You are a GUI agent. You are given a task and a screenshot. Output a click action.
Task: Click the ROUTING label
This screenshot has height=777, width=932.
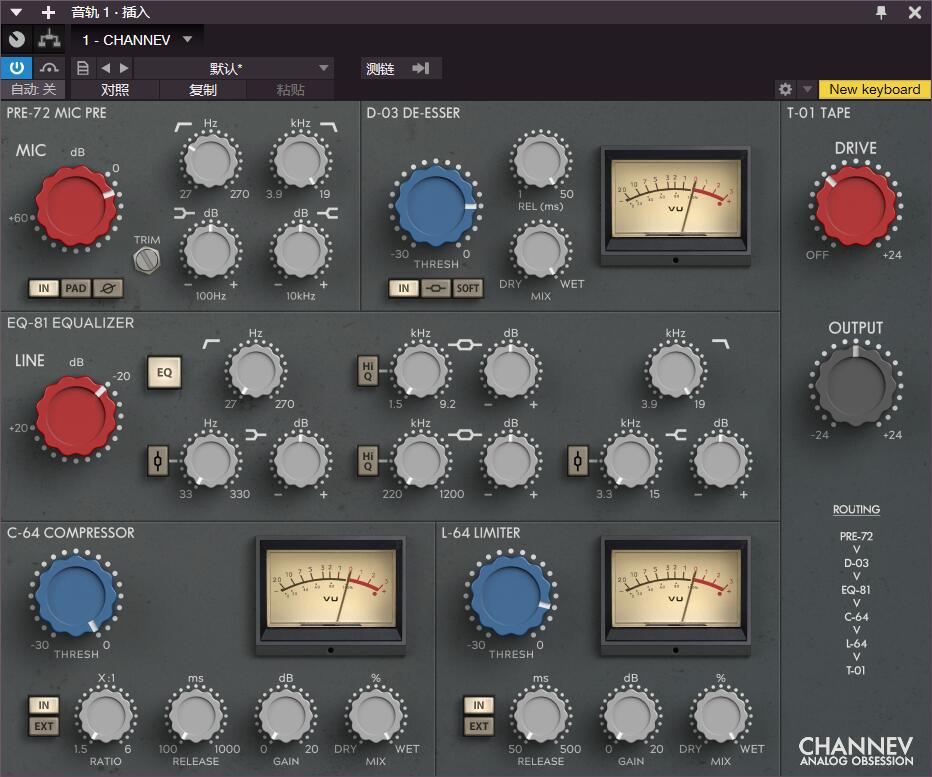(x=856, y=509)
